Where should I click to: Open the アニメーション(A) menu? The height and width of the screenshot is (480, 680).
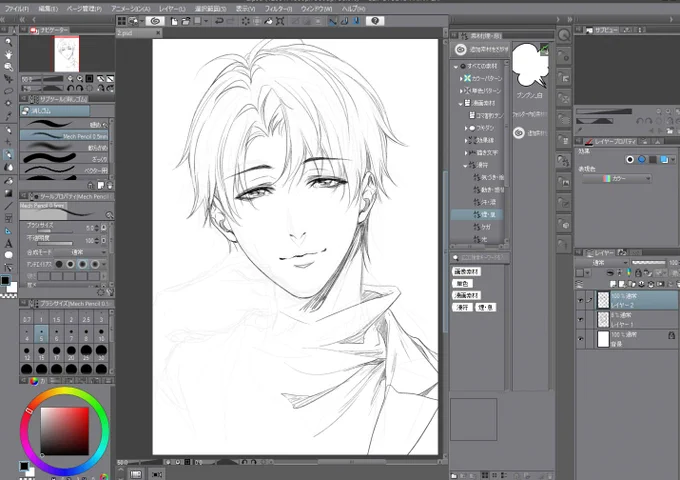pyautogui.click(x=131, y=9)
